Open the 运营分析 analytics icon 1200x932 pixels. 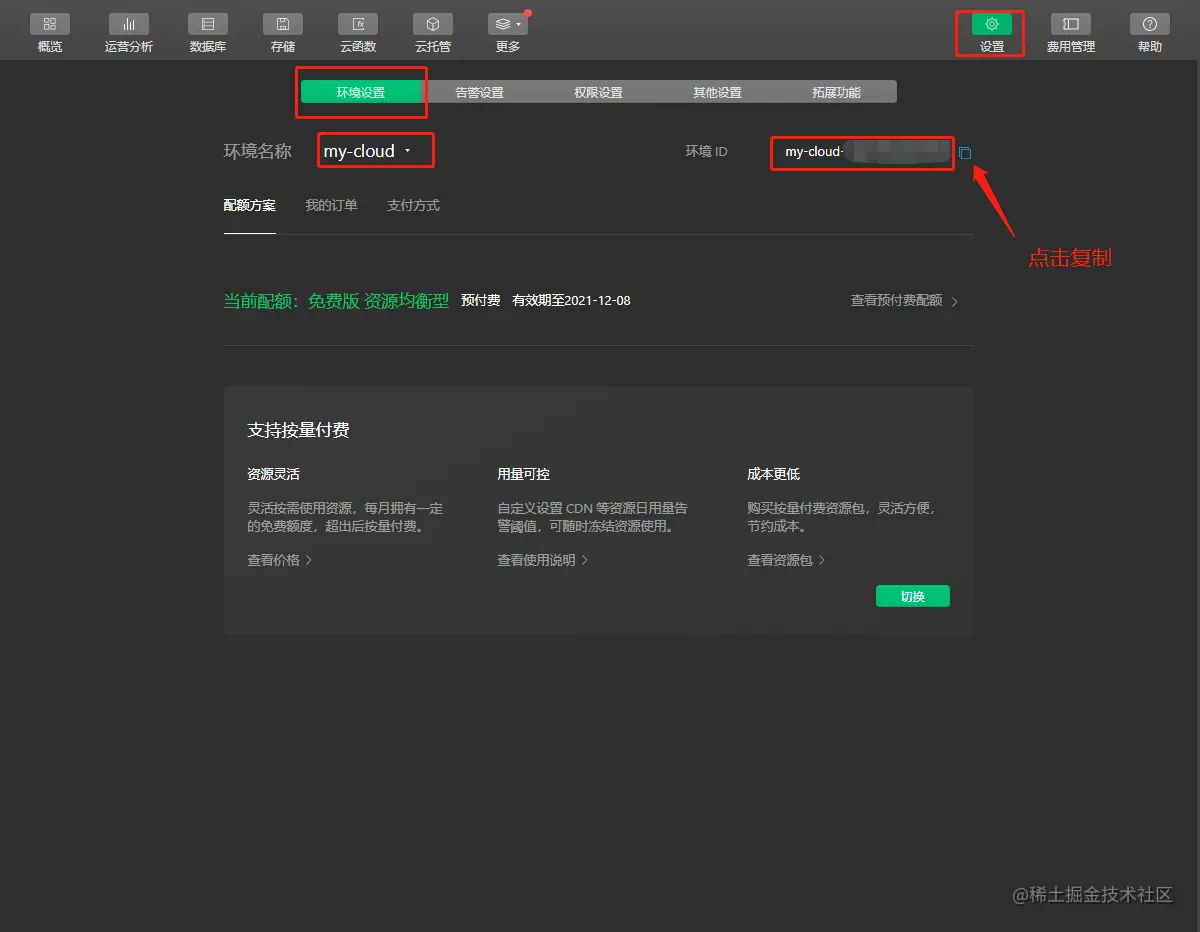129,24
